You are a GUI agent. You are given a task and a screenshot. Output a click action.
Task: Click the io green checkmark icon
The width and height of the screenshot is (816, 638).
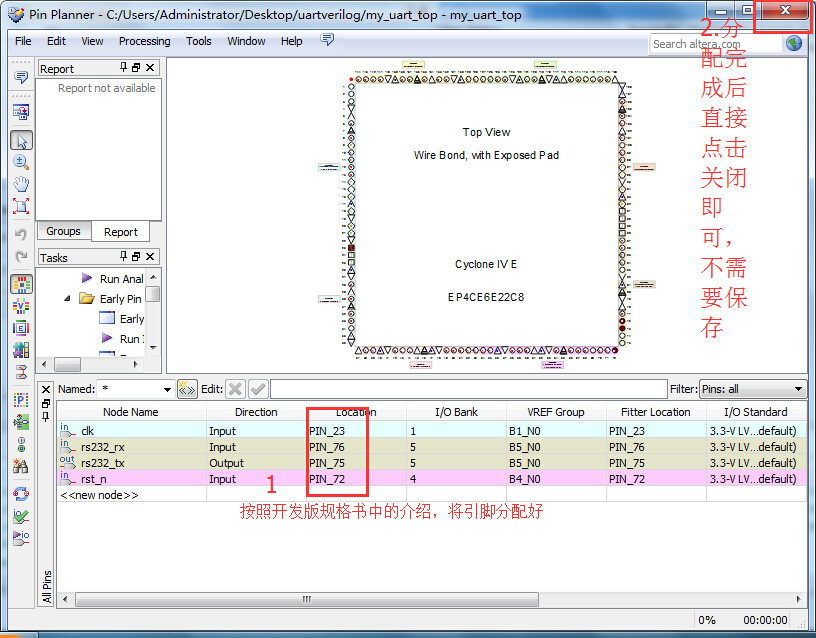point(21,515)
